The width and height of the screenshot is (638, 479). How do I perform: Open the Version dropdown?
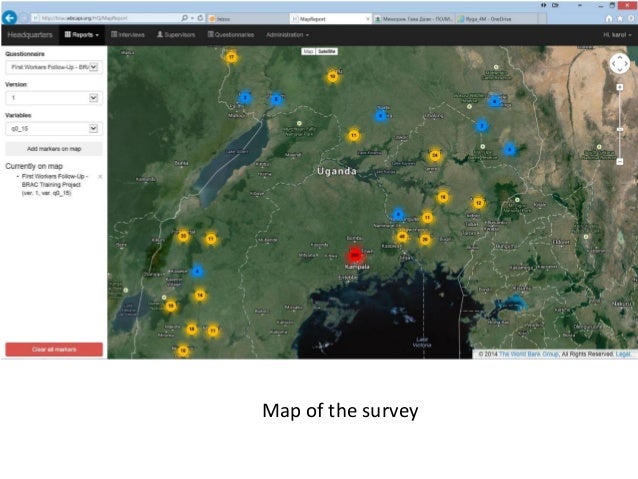tap(53, 98)
